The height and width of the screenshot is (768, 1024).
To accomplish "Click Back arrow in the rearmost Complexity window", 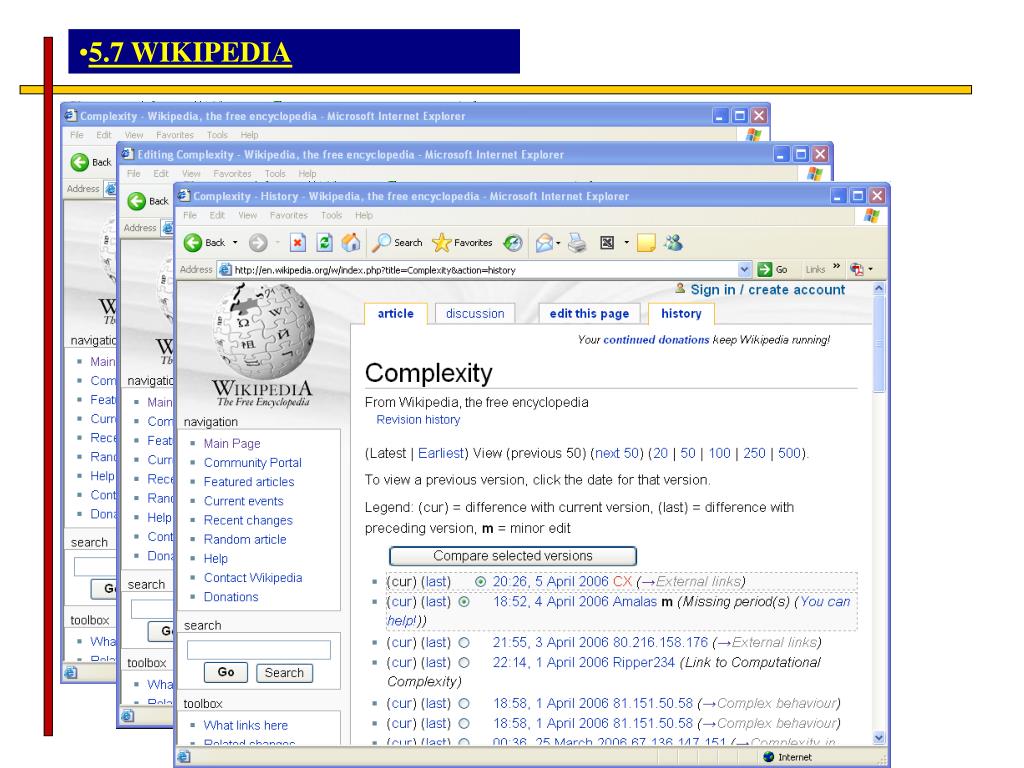I will [80, 162].
